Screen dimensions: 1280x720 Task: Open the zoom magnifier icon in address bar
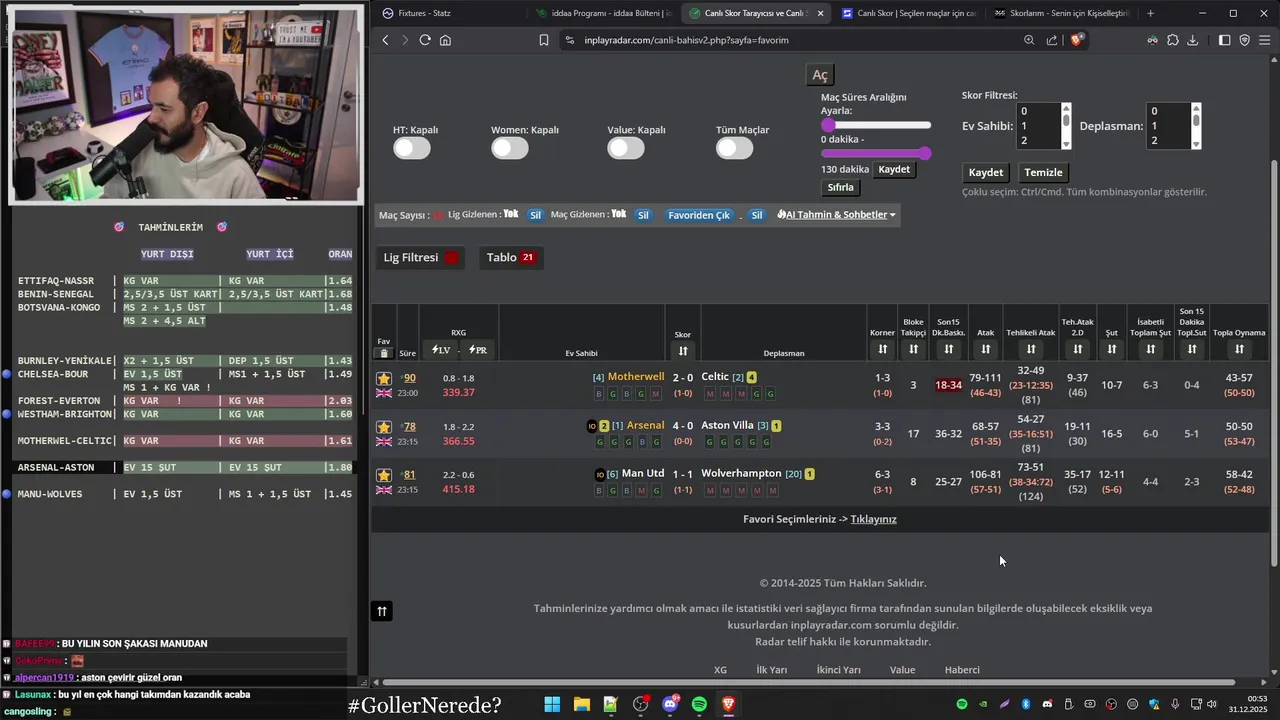1029,40
